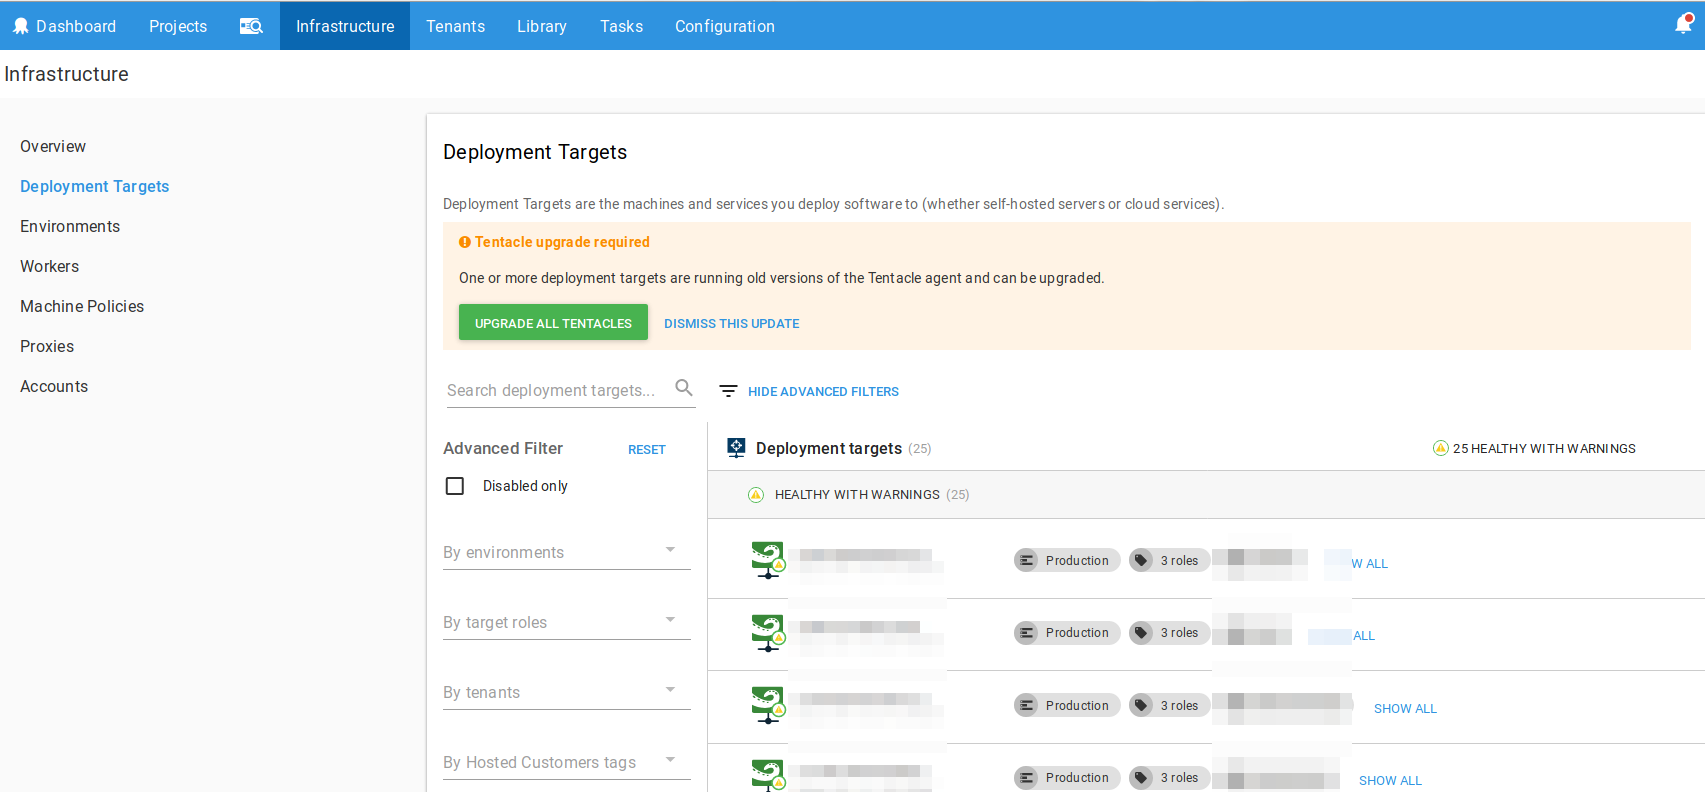Click the search magnifier in deployment targets search

(684, 388)
